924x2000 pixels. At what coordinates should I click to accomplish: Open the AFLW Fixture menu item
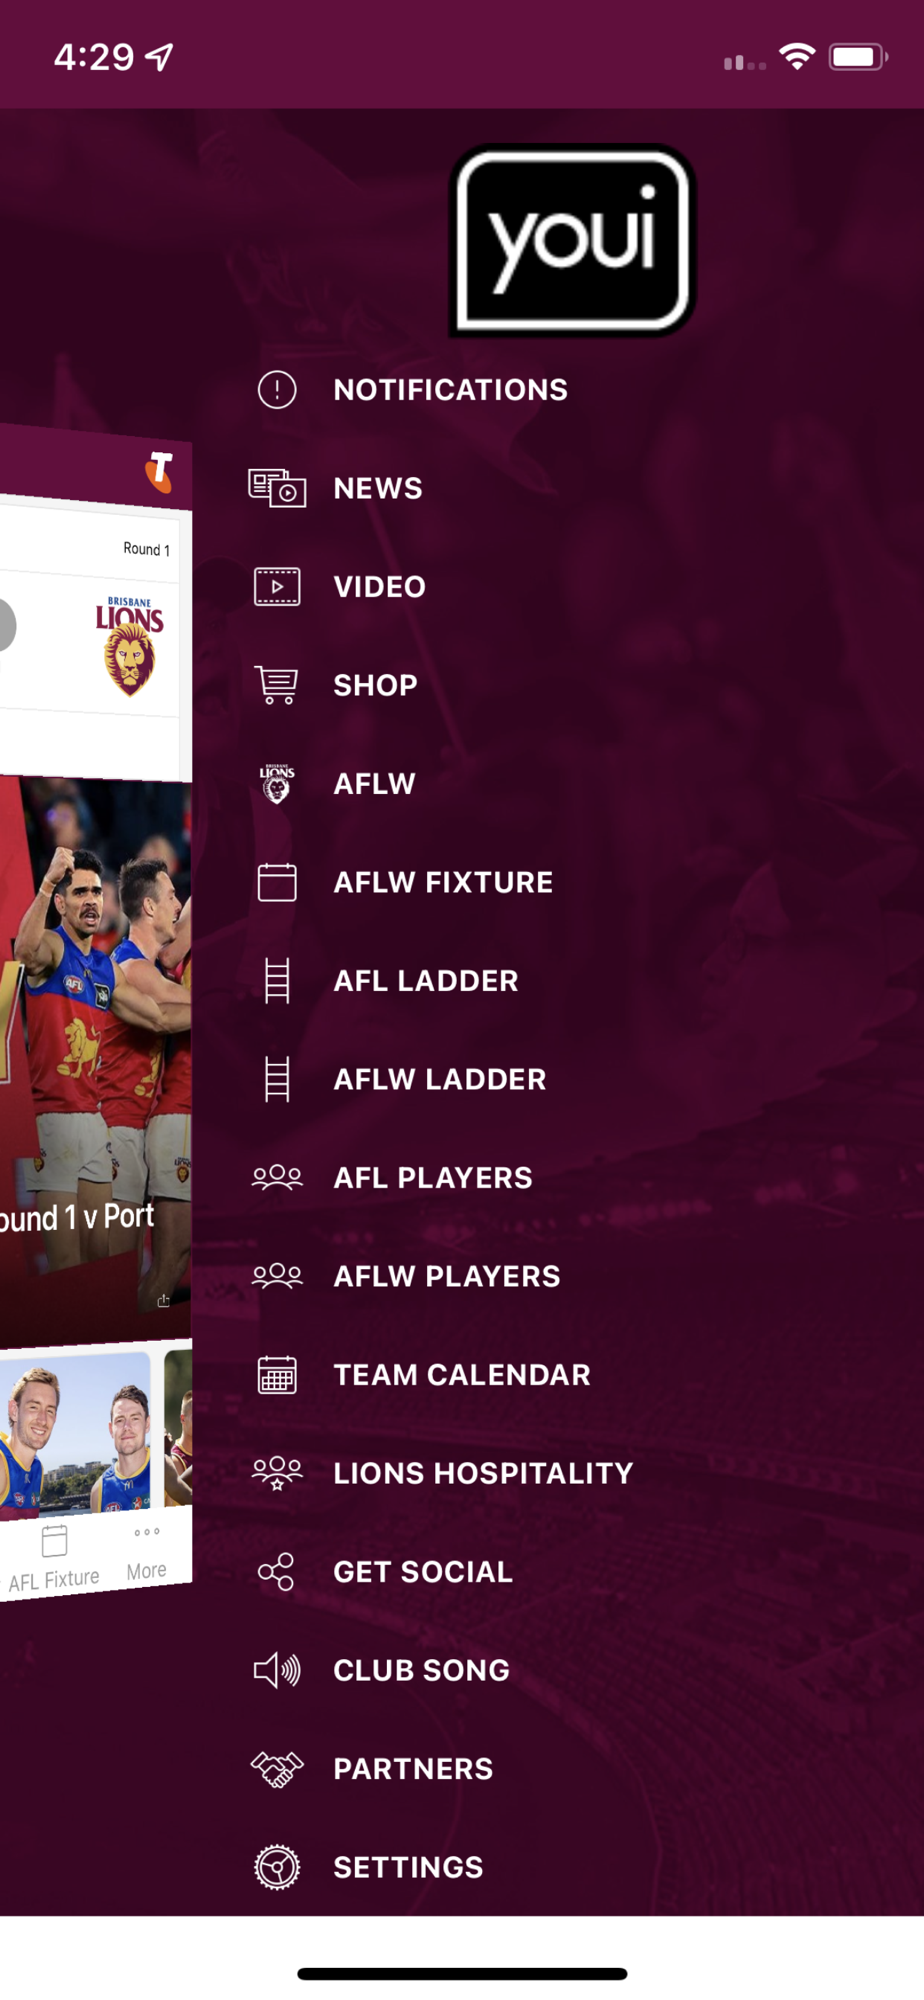coord(443,882)
